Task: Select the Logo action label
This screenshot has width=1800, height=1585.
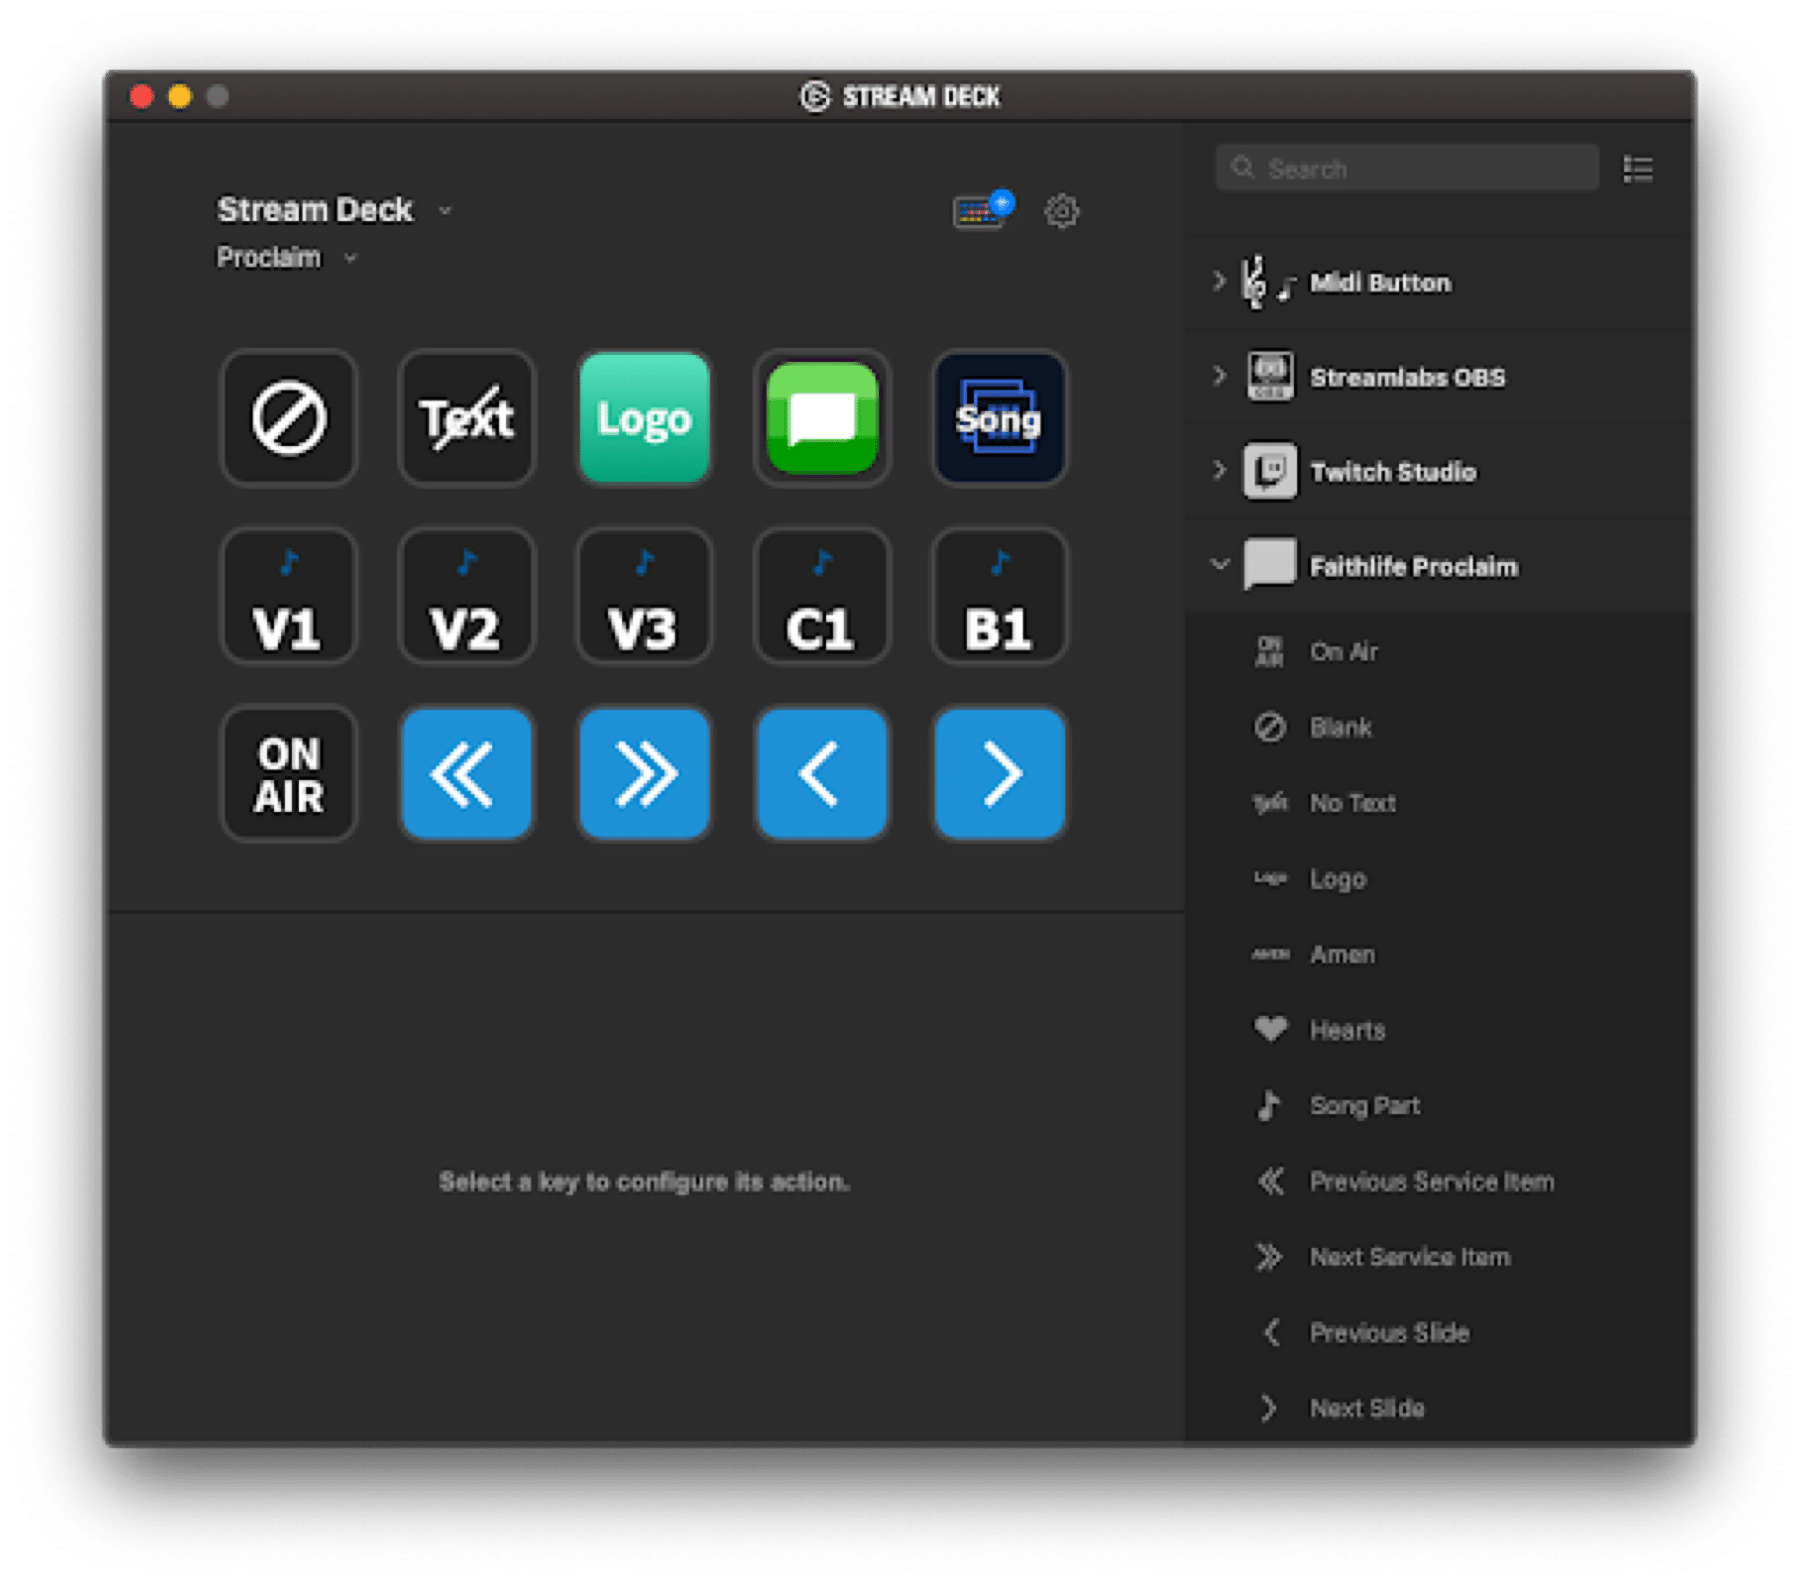Action: point(1338,879)
